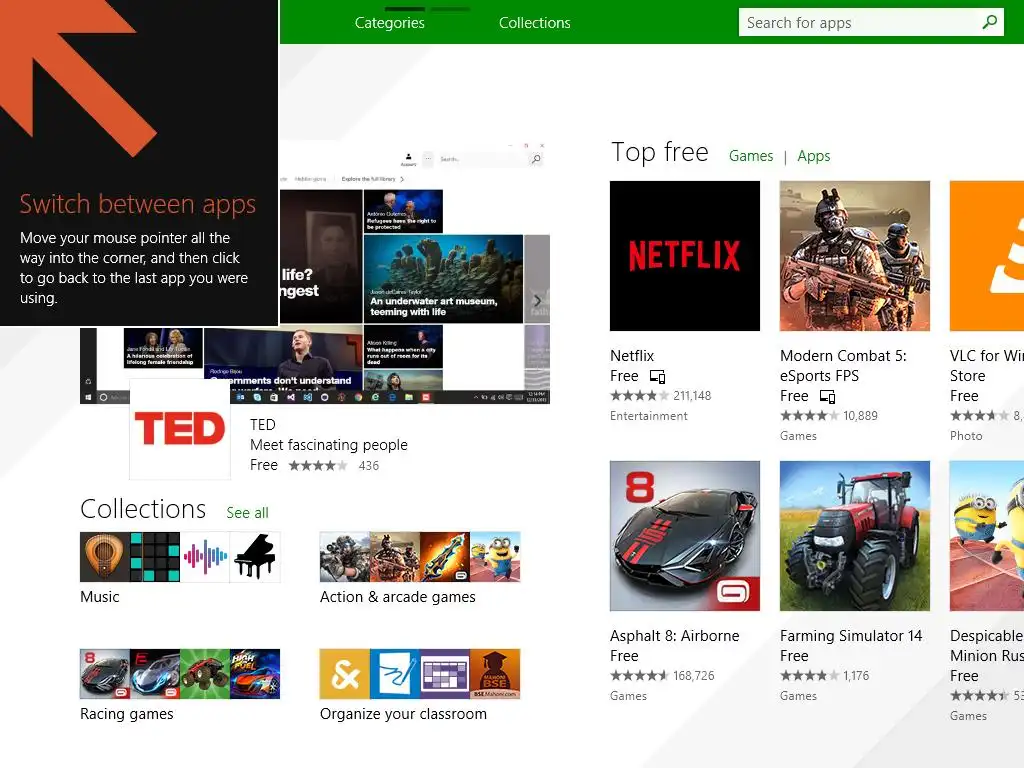Open the Collections menu in top bar

pyautogui.click(x=534, y=23)
